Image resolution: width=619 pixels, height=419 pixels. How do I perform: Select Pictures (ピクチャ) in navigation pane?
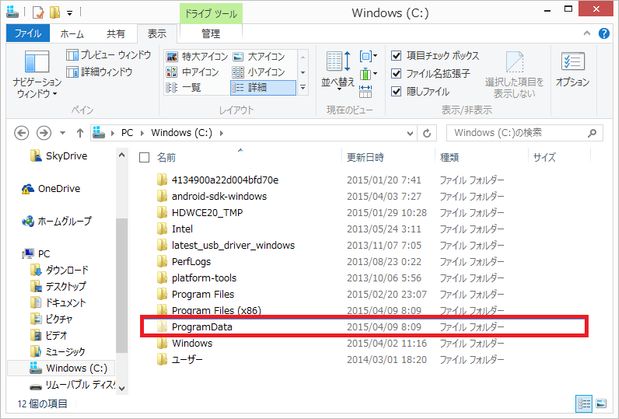[52, 319]
